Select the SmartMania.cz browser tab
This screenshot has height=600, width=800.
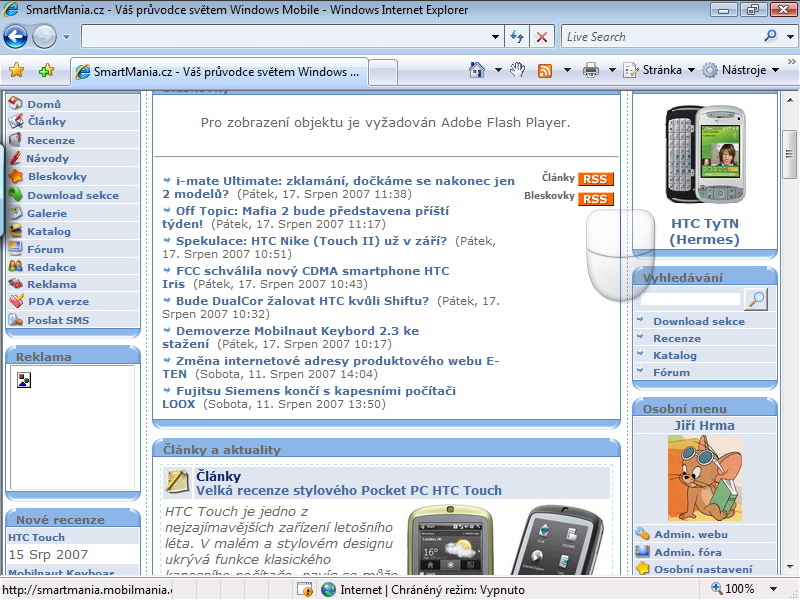(x=219, y=72)
